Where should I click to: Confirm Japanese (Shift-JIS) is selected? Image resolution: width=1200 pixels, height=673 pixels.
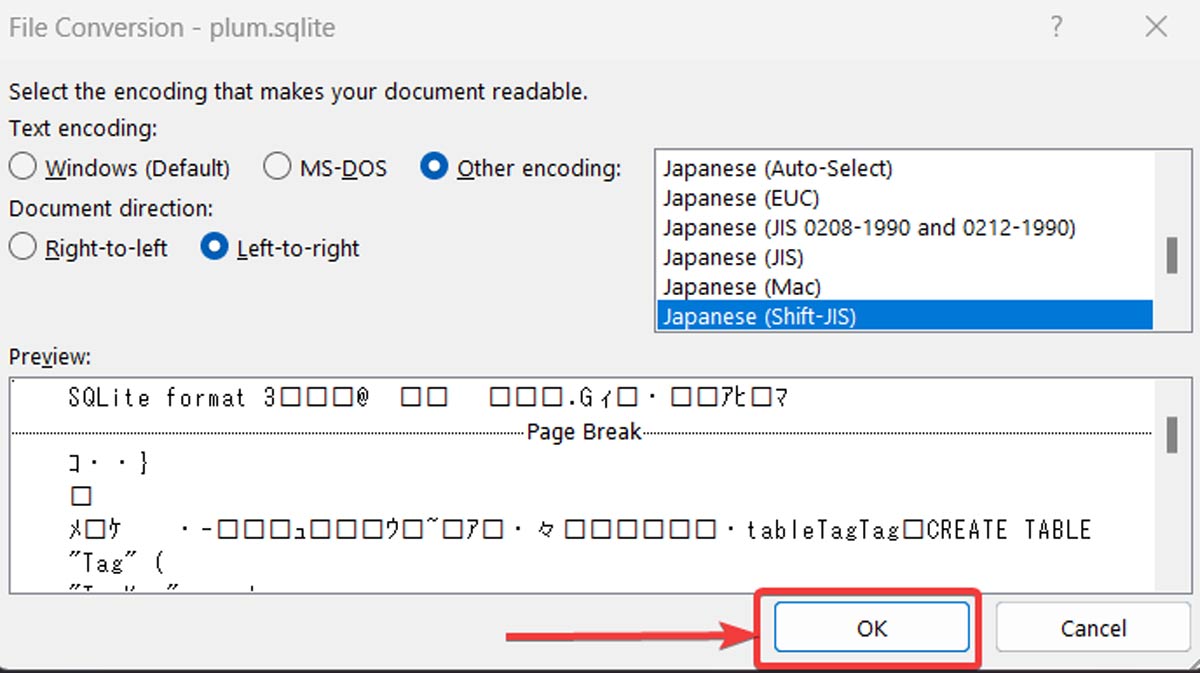tap(760, 316)
